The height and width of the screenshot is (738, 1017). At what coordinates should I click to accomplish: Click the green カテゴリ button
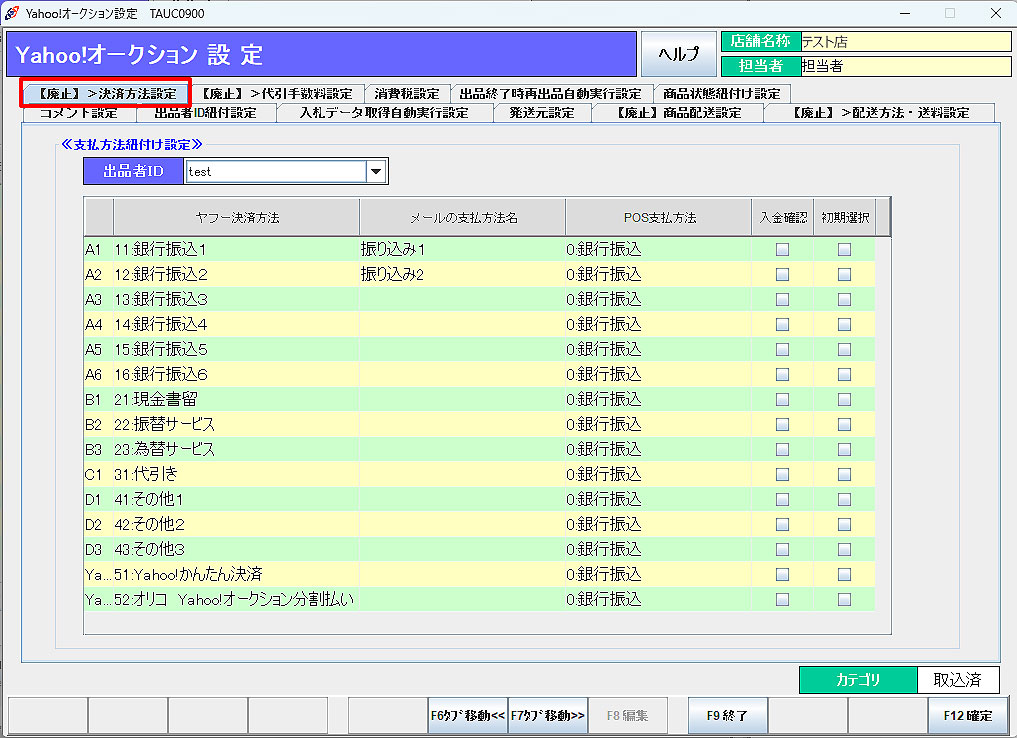pyautogui.click(x=857, y=680)
